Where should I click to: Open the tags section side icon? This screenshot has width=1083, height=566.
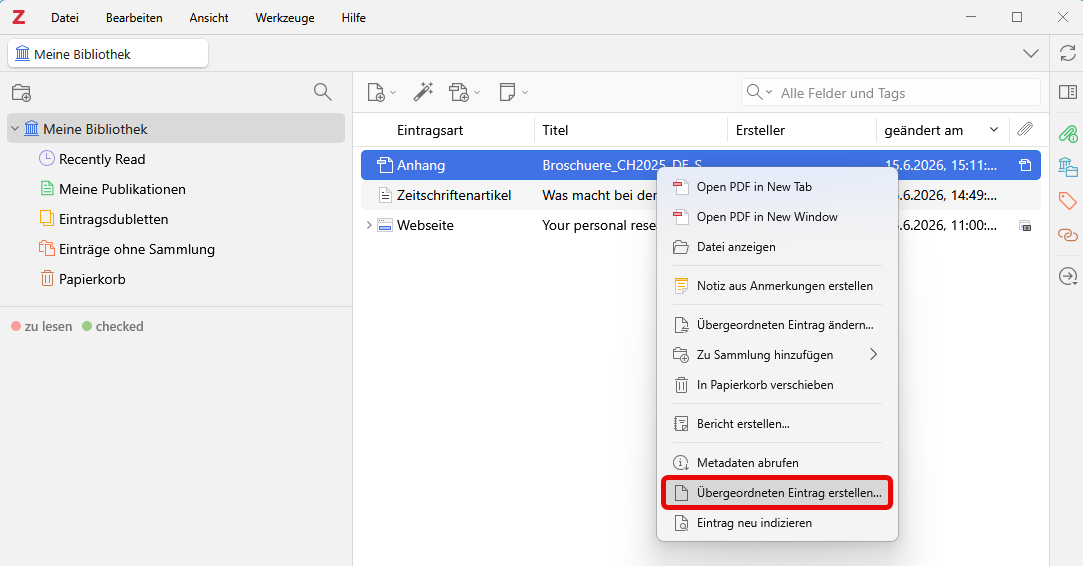(x=1068, y=201)
